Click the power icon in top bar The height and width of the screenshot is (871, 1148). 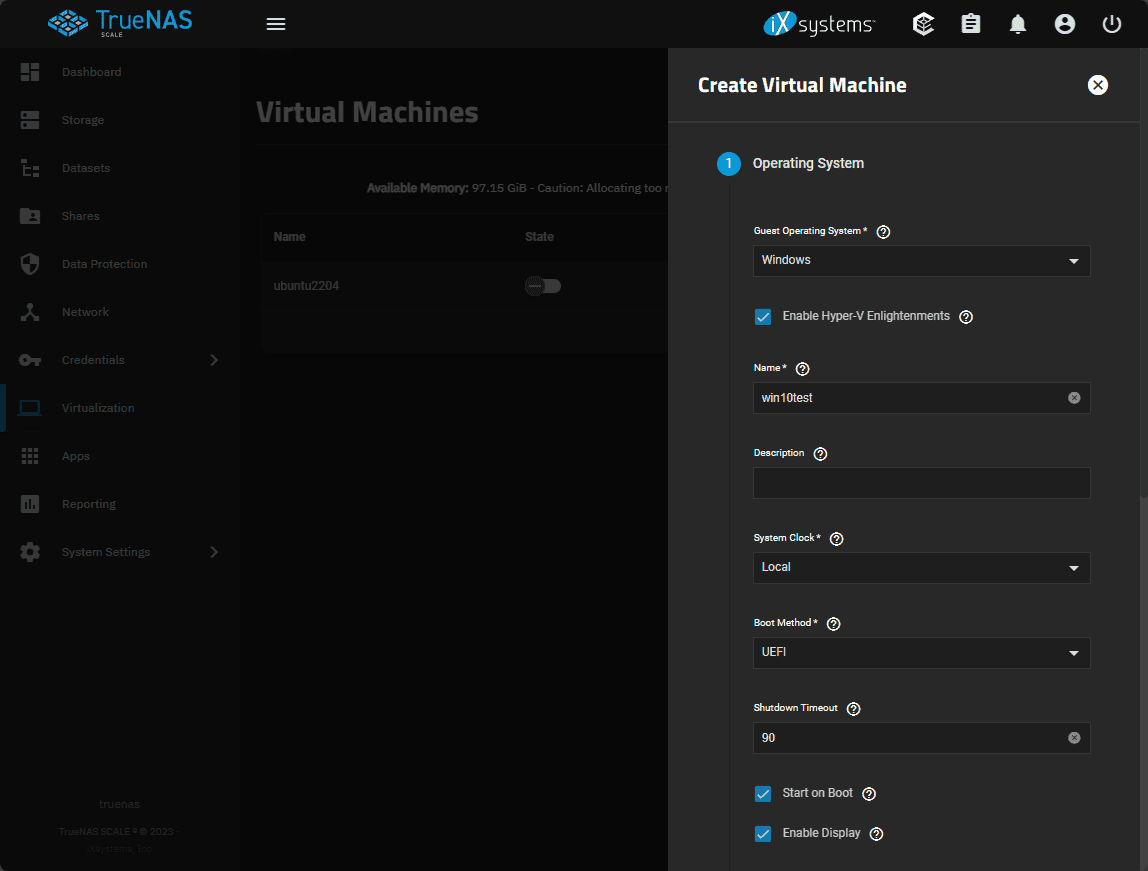[x=1112, y=24]
